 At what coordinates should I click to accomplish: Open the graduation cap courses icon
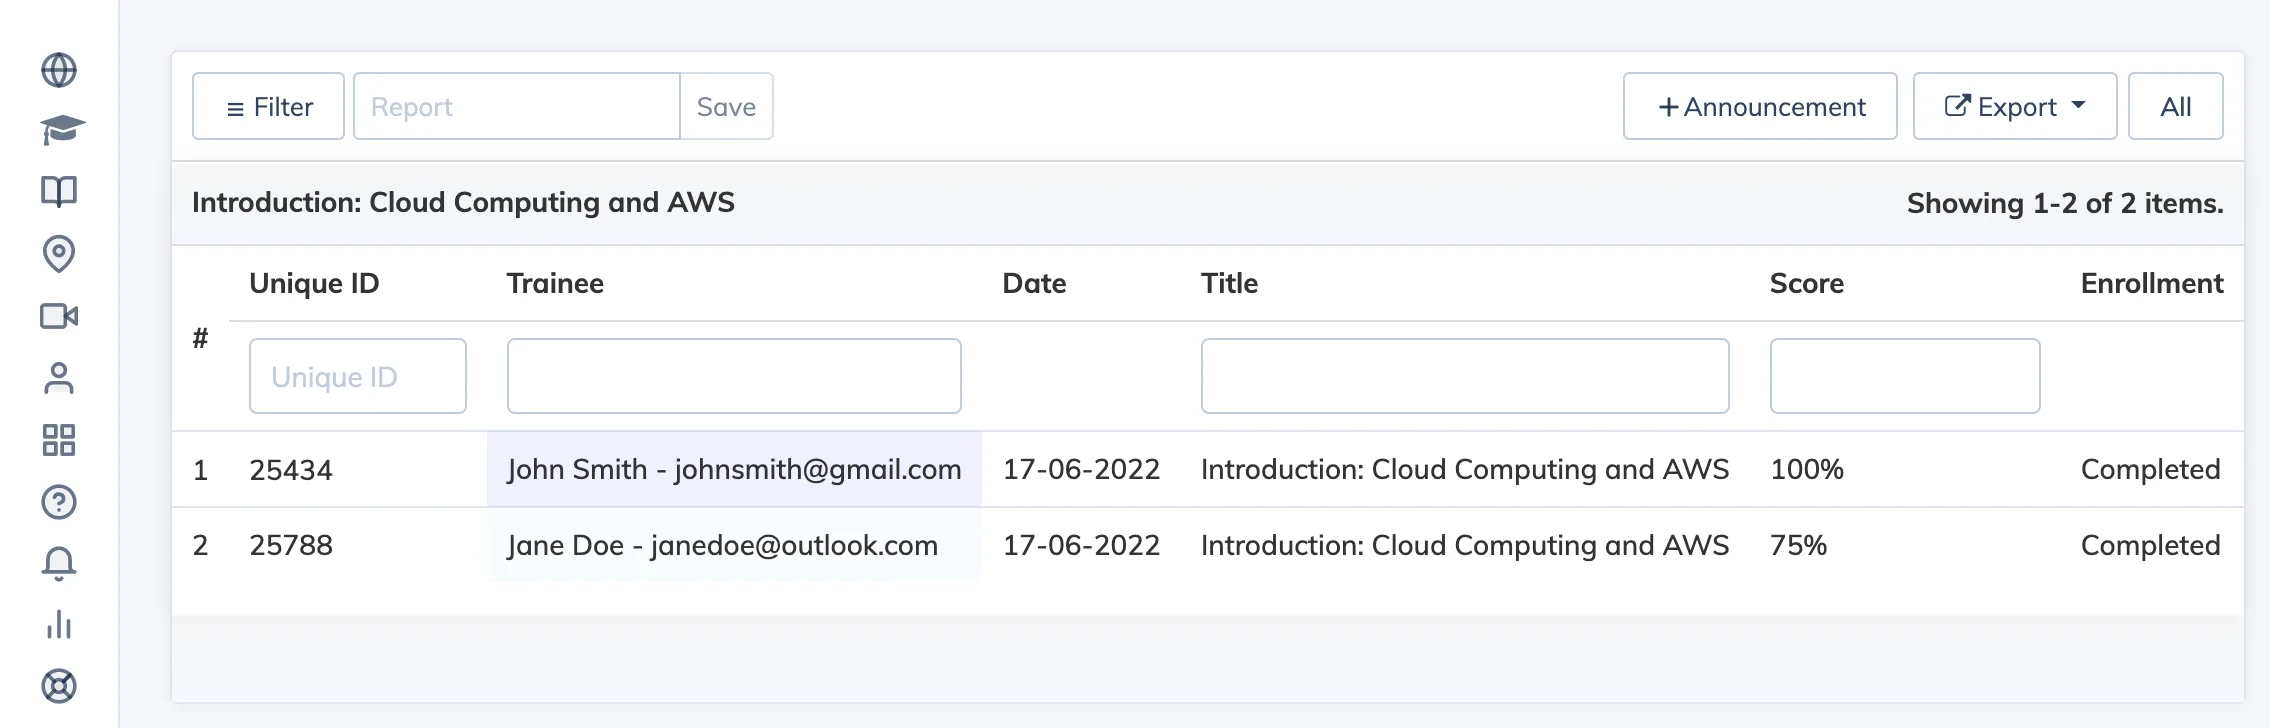(62, 130)
